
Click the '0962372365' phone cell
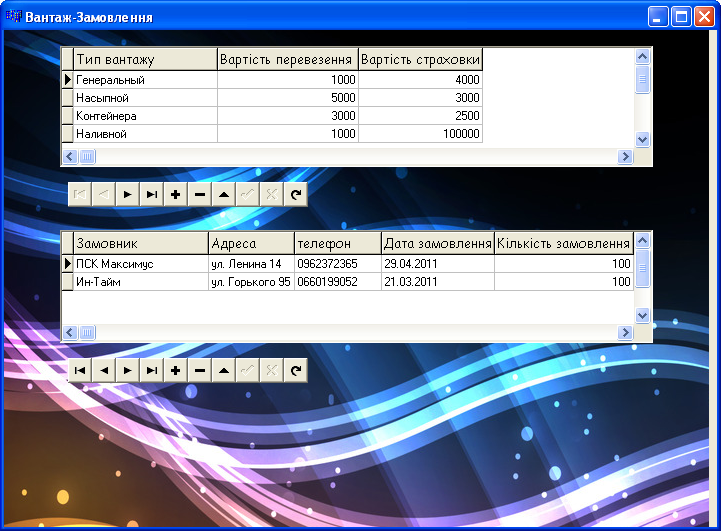pos(337,264)
